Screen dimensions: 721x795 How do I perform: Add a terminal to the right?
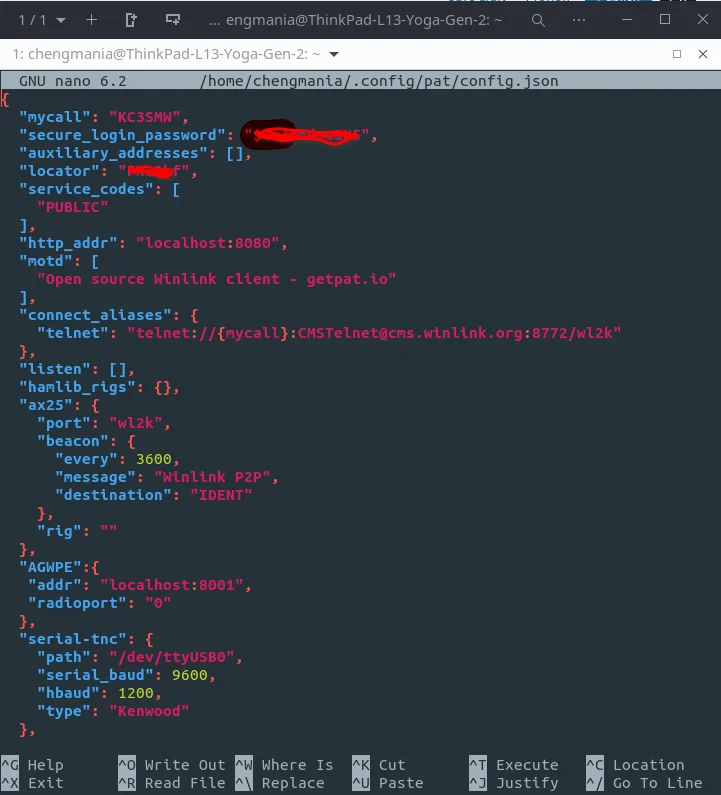pyautogui.click(x=132, y=19)
